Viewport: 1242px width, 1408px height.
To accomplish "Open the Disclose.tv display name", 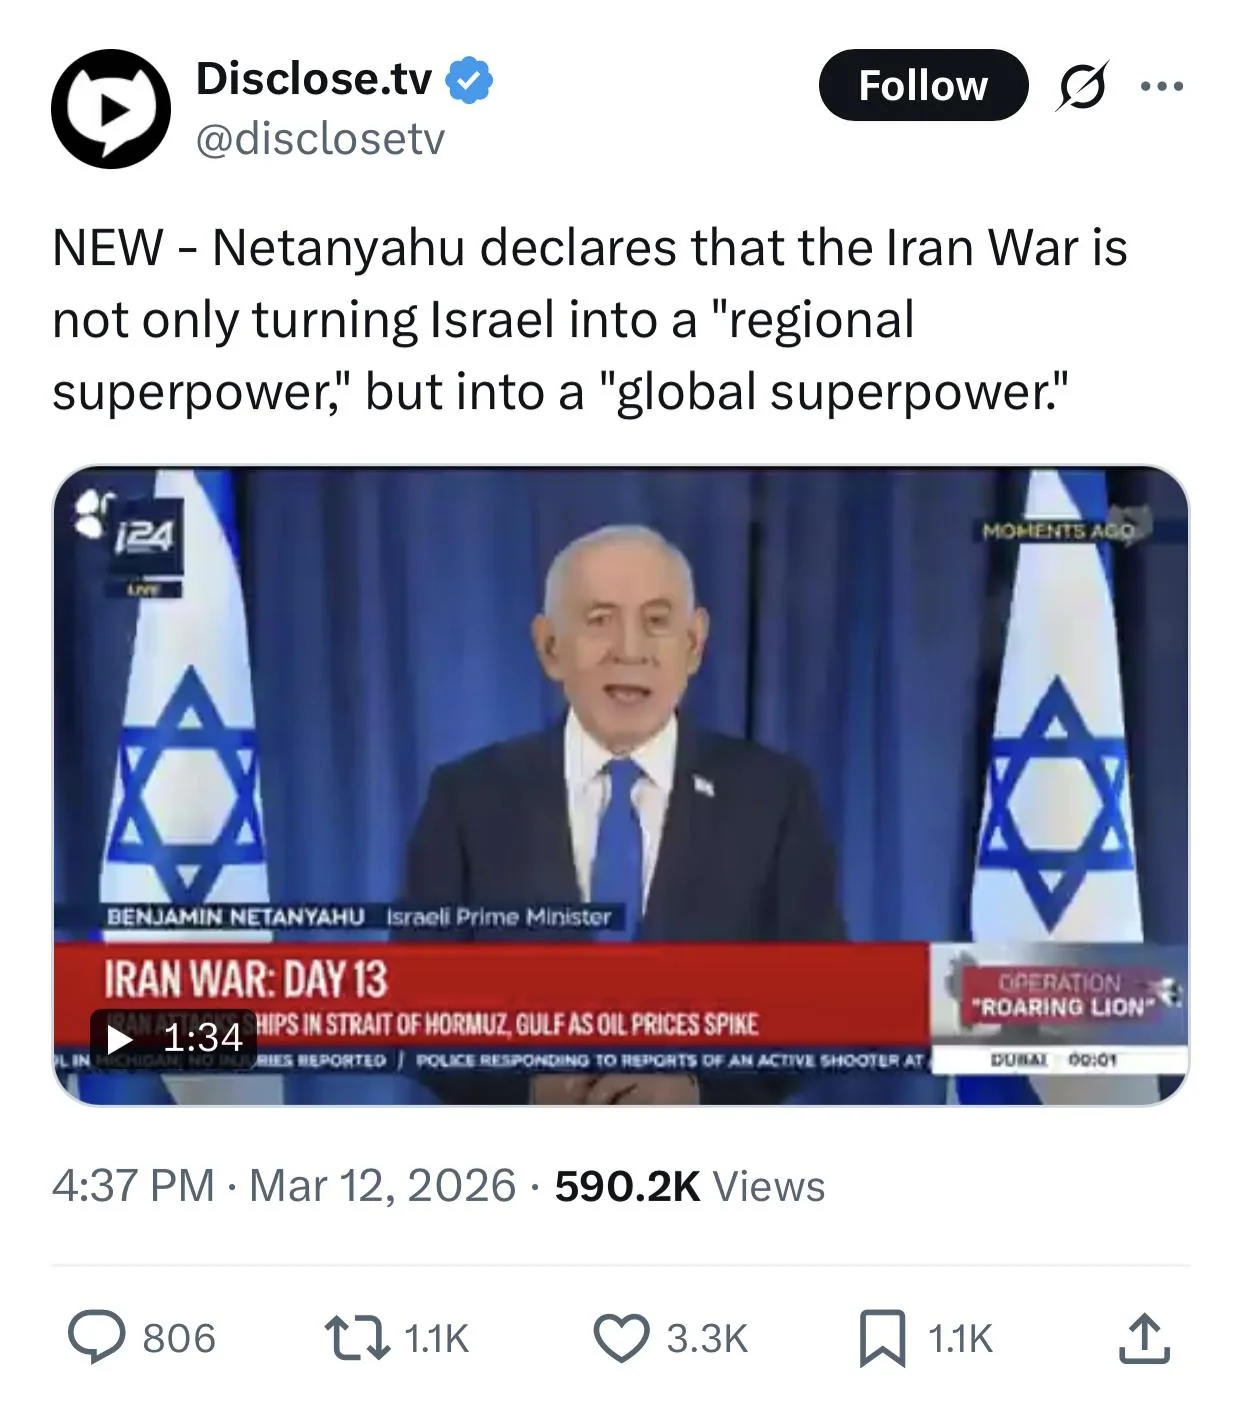I will coord(314,79).
